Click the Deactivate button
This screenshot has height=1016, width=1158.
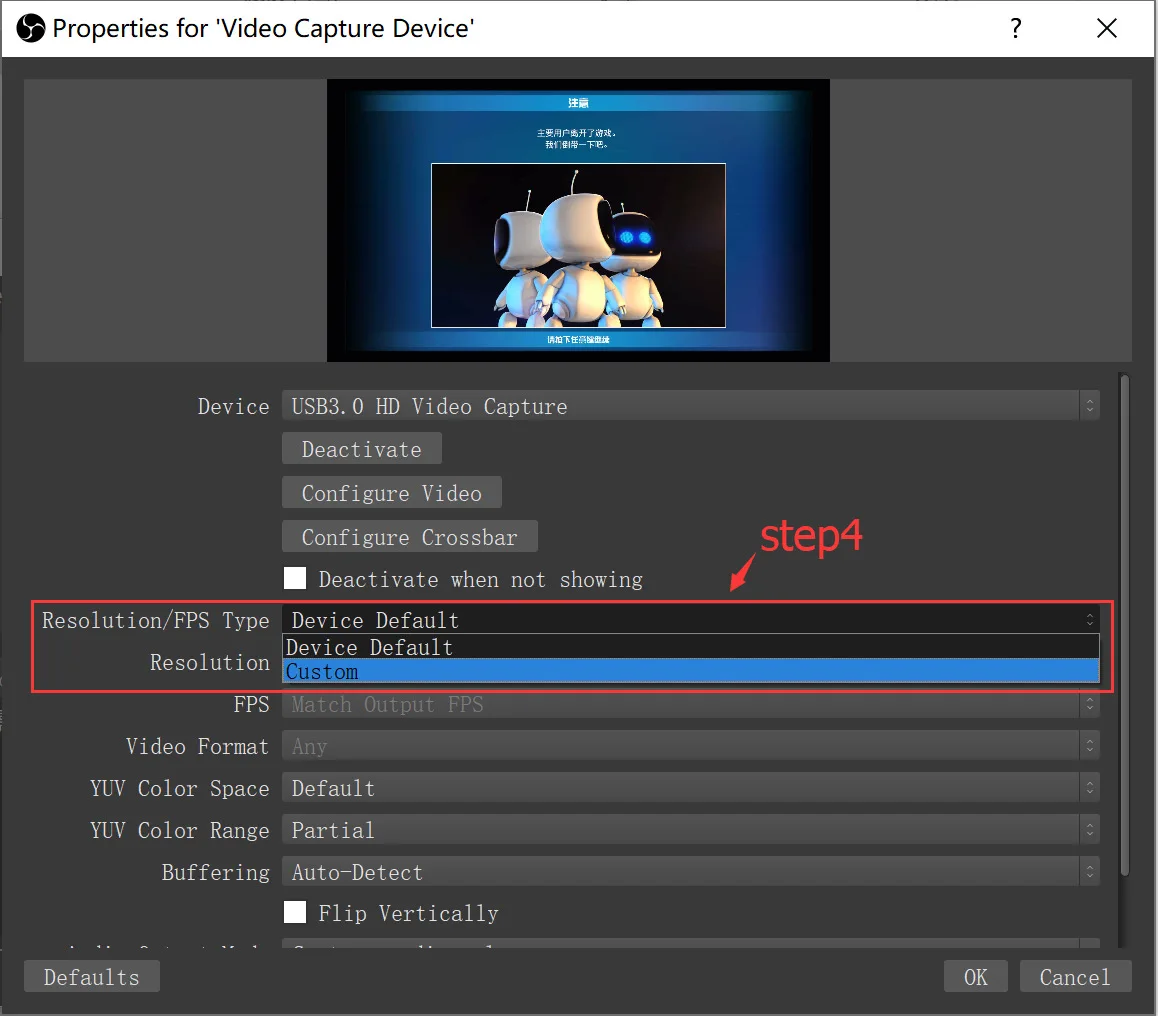tap(362, 449)
